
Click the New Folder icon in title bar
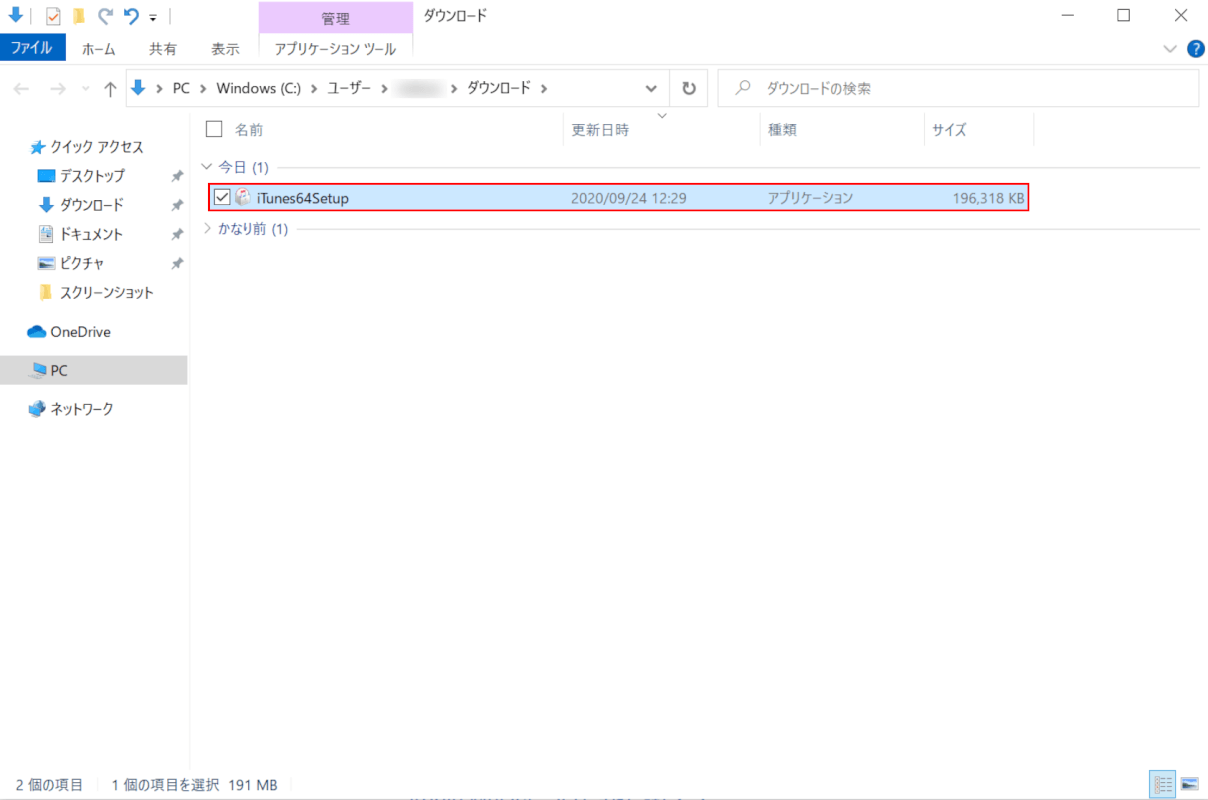[x=79, y=16]
